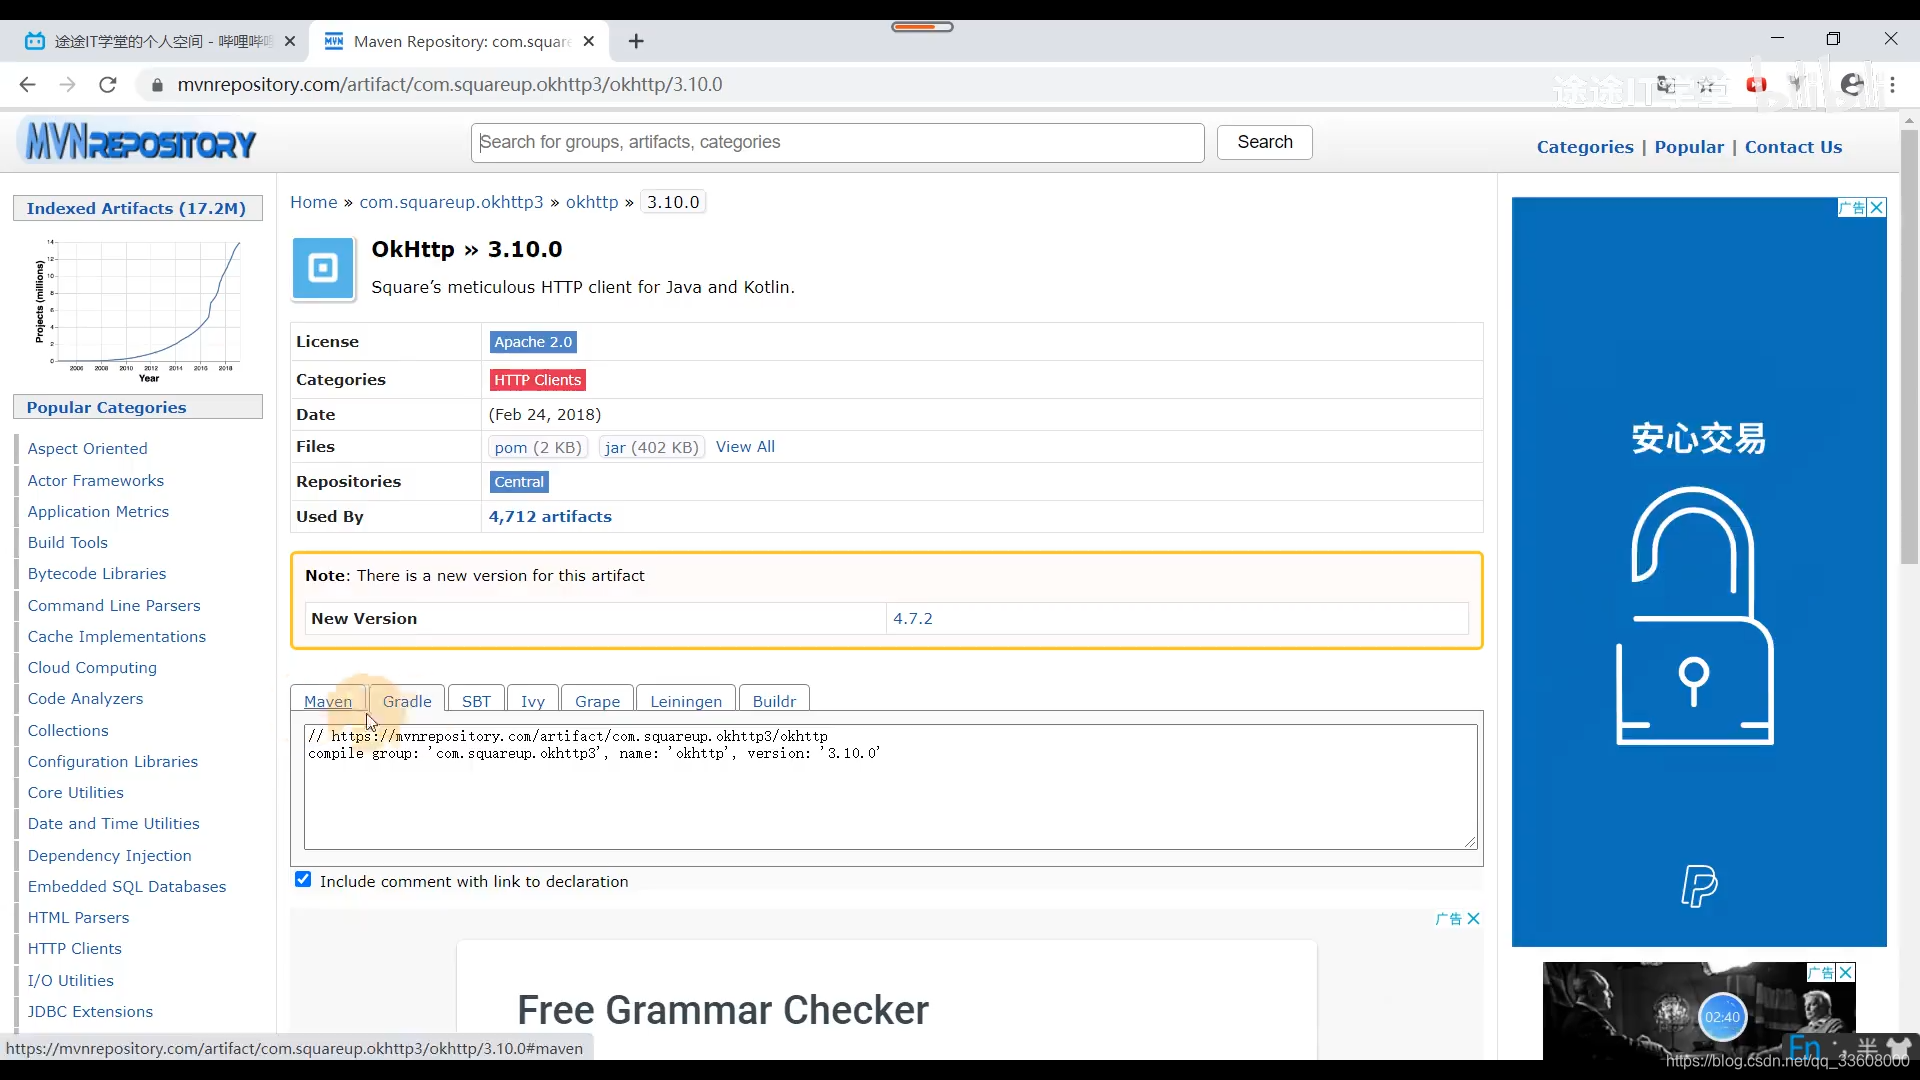
Task: Open the Central repository badge
Action: click(x=519, y=482)
